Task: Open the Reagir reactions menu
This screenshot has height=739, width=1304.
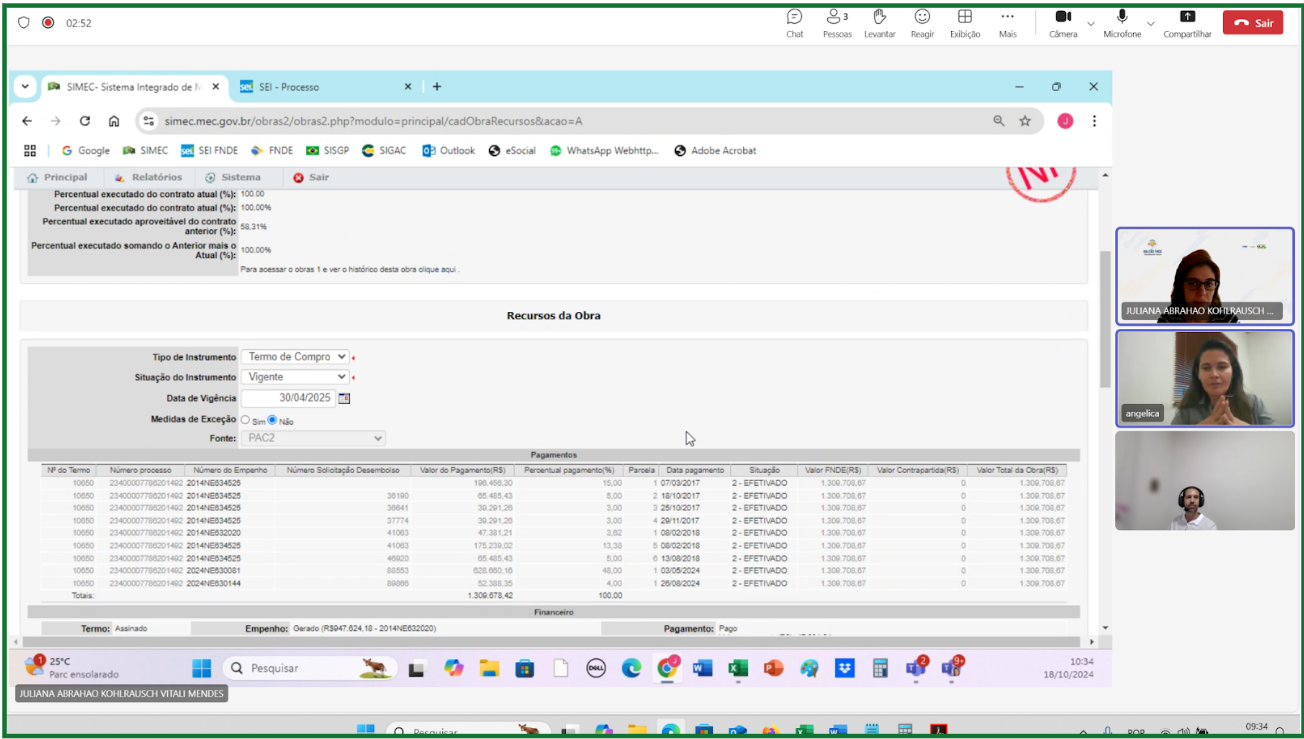Action: (x=922, y=17)
